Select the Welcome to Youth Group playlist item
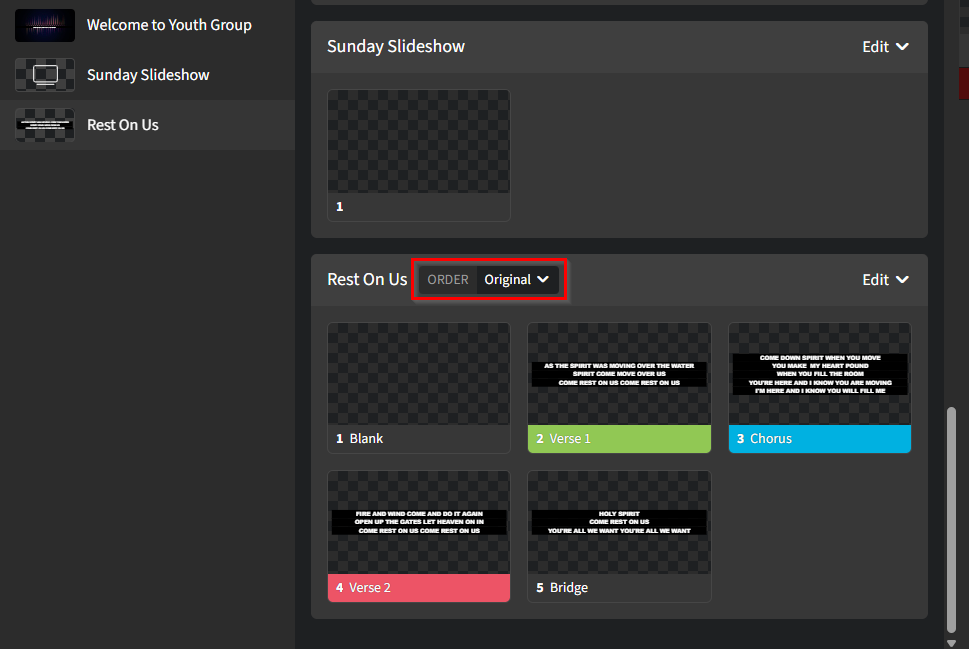The image size is (969, 649). tap(168, 25)
